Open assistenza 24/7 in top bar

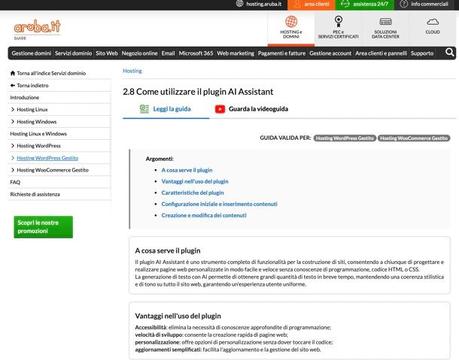pyautogui.click(x=365, y=4)
